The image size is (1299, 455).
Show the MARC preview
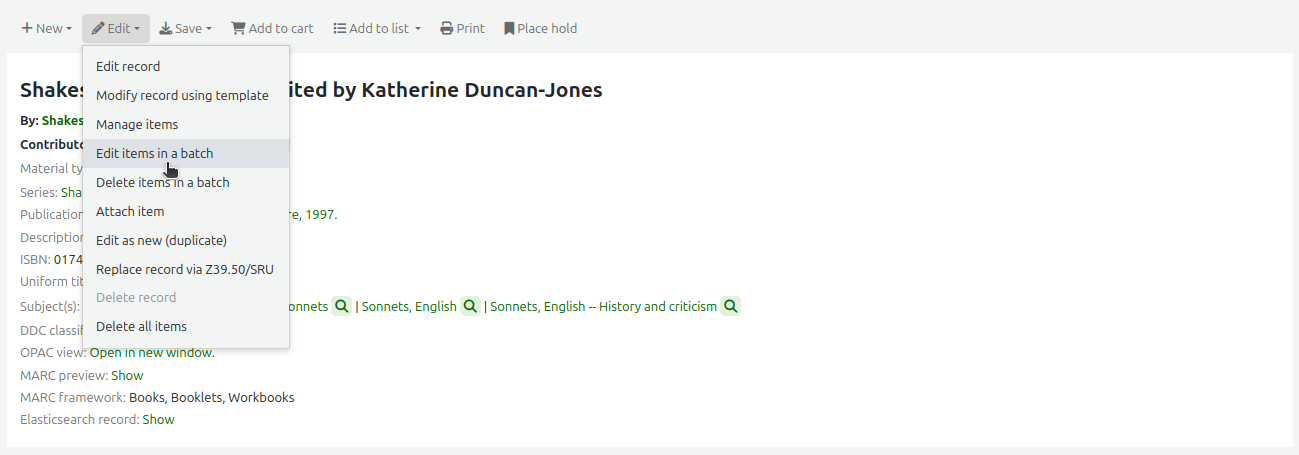coord(127,376)
